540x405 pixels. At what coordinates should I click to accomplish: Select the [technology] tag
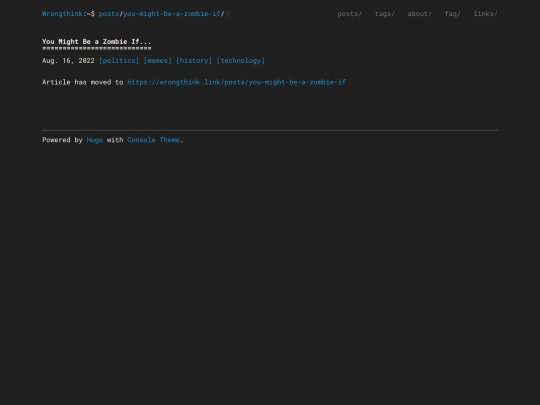coord(241,61)
